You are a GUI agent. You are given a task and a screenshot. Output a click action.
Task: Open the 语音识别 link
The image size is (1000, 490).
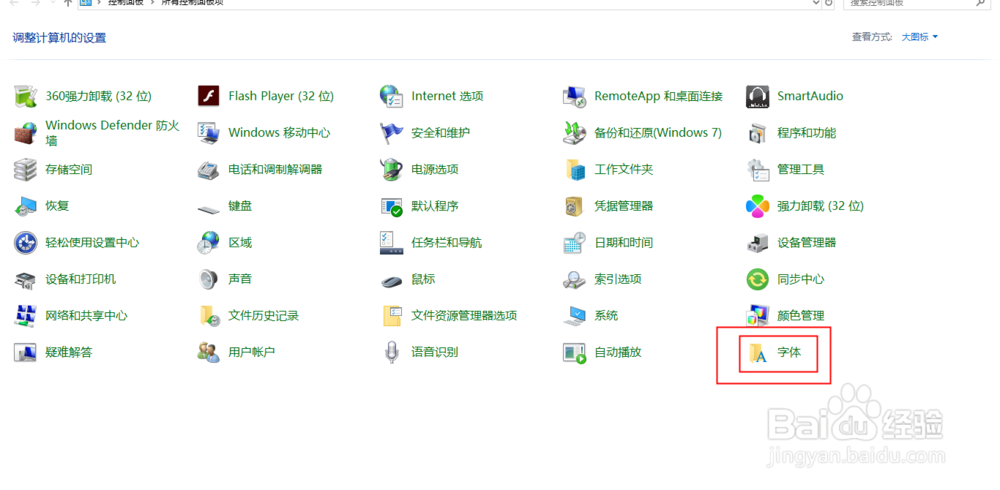(434, 352)
